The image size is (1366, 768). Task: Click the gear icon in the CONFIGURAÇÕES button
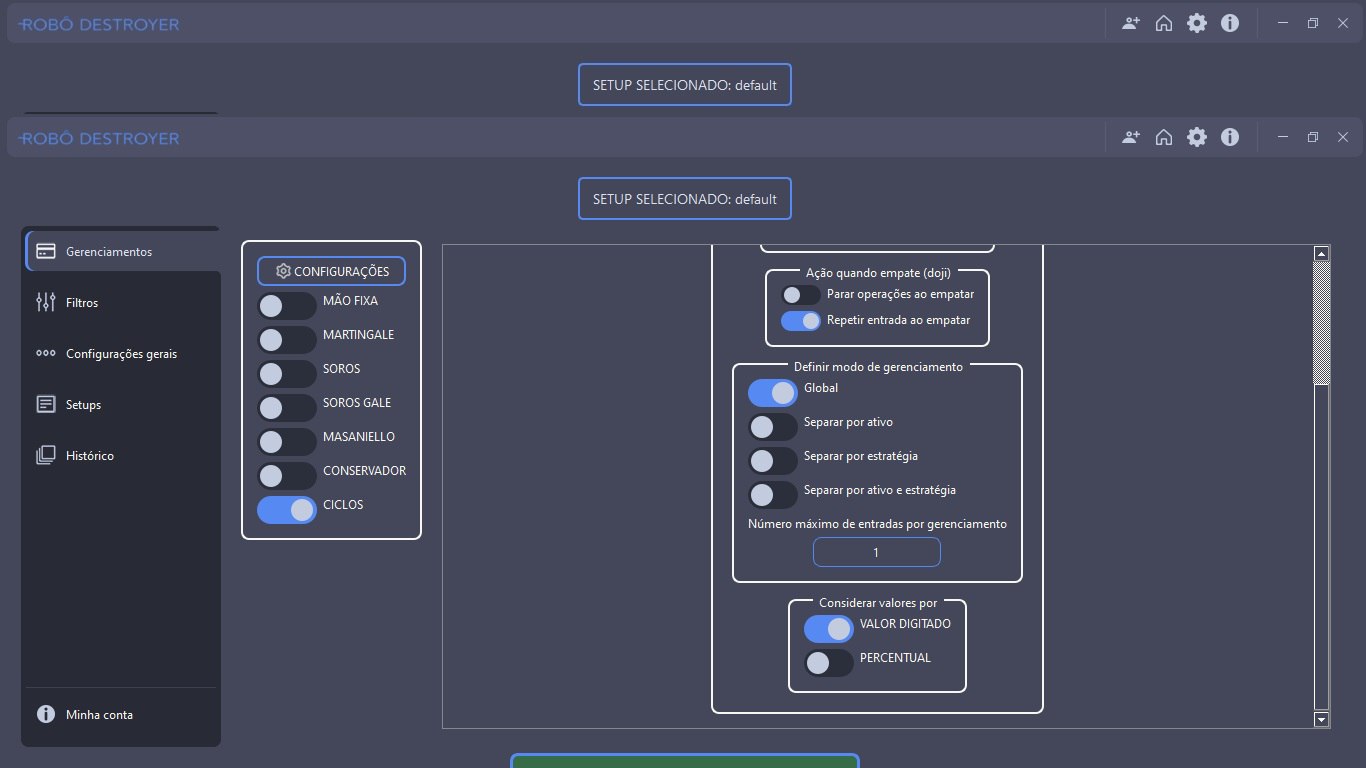pyautogui.click(x=283, y=271)
